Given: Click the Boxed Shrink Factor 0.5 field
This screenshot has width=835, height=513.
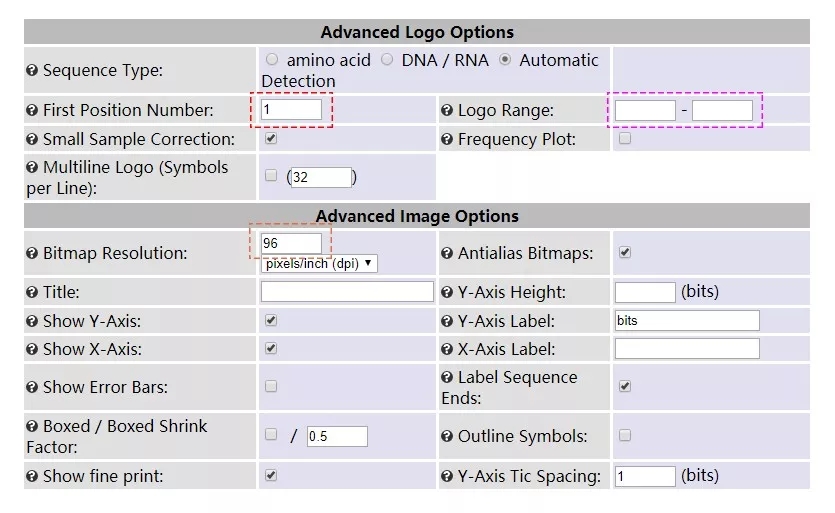Looking at the screenshot, I should (x=337, y=436).
